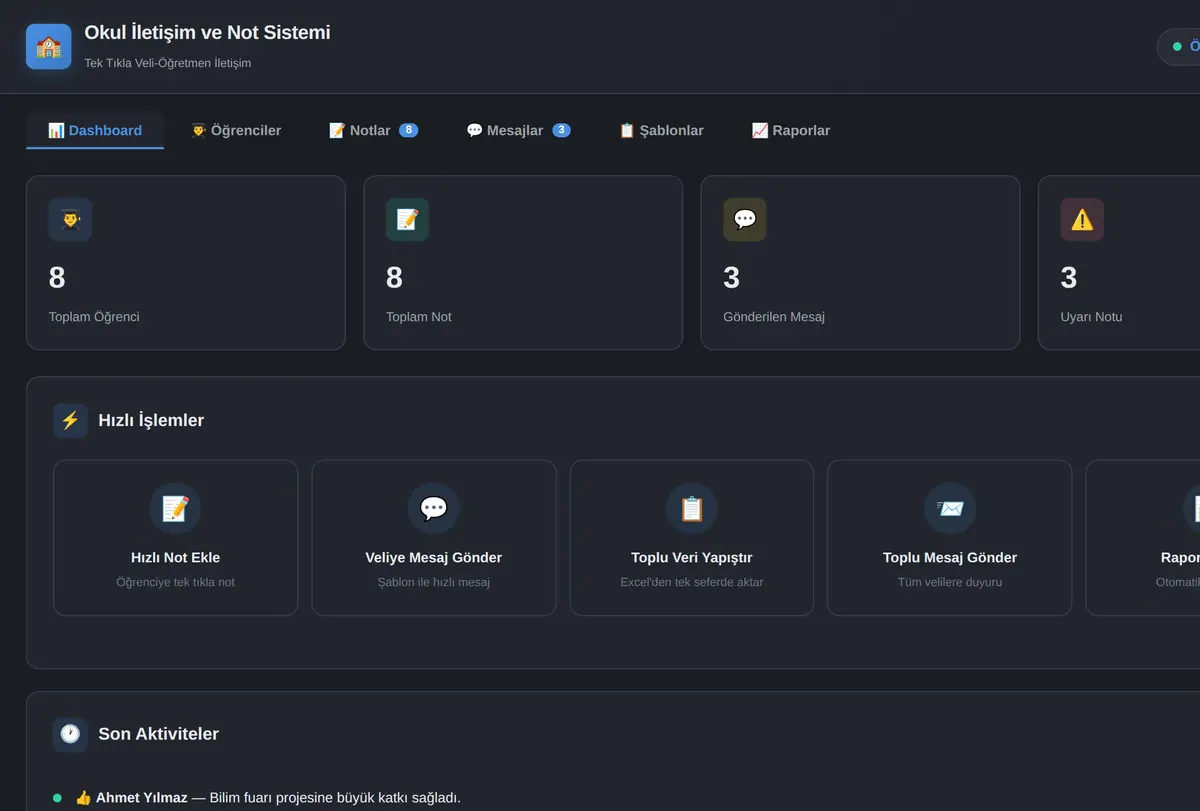Viewport: 1200px width, 811px height.
Task: Click the text Excel'den tek seferde aktar
Action: [692, 582]
